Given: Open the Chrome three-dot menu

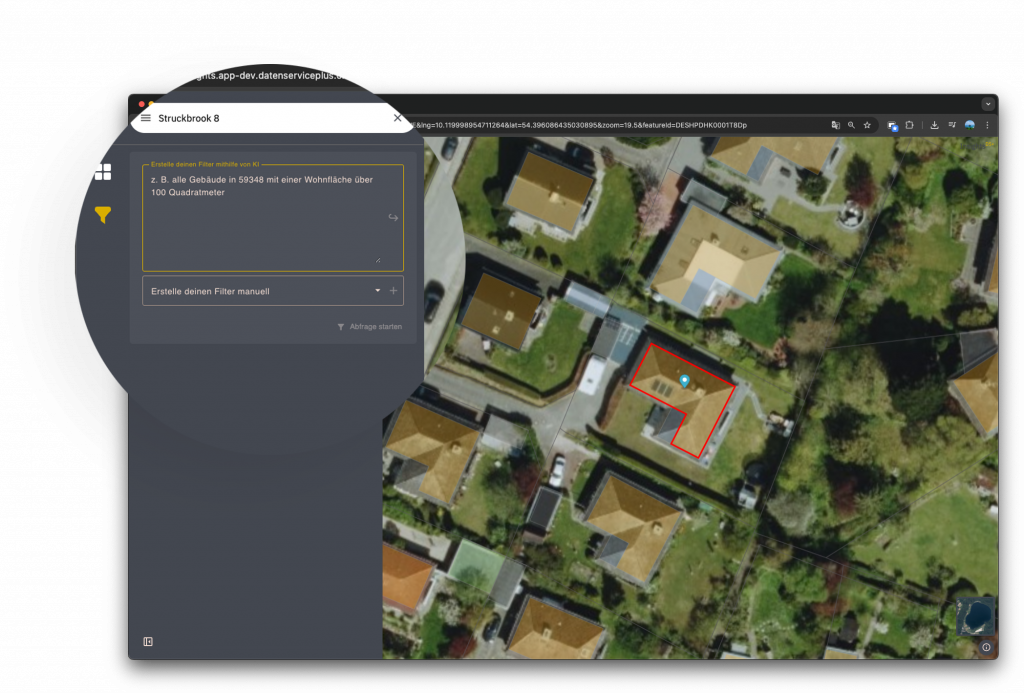Looking at the screenshot, I should point(987,125).
